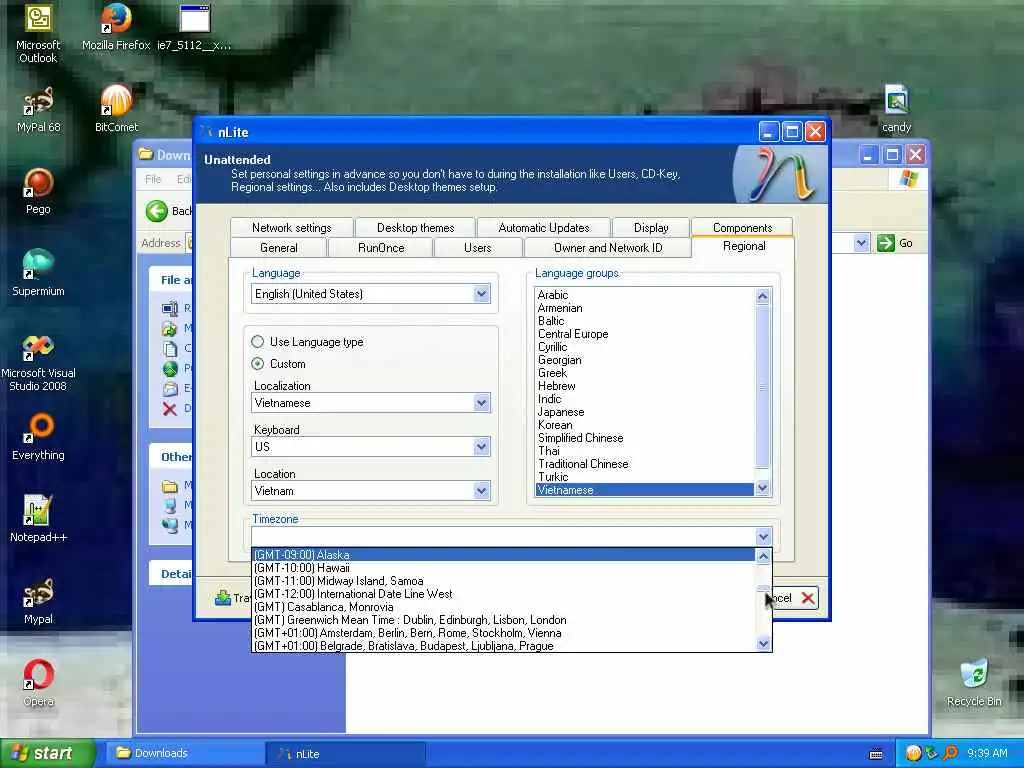1024x768 pixels.
Task: Select the MyPal 68 desktop icon
Action: [38, 110]
